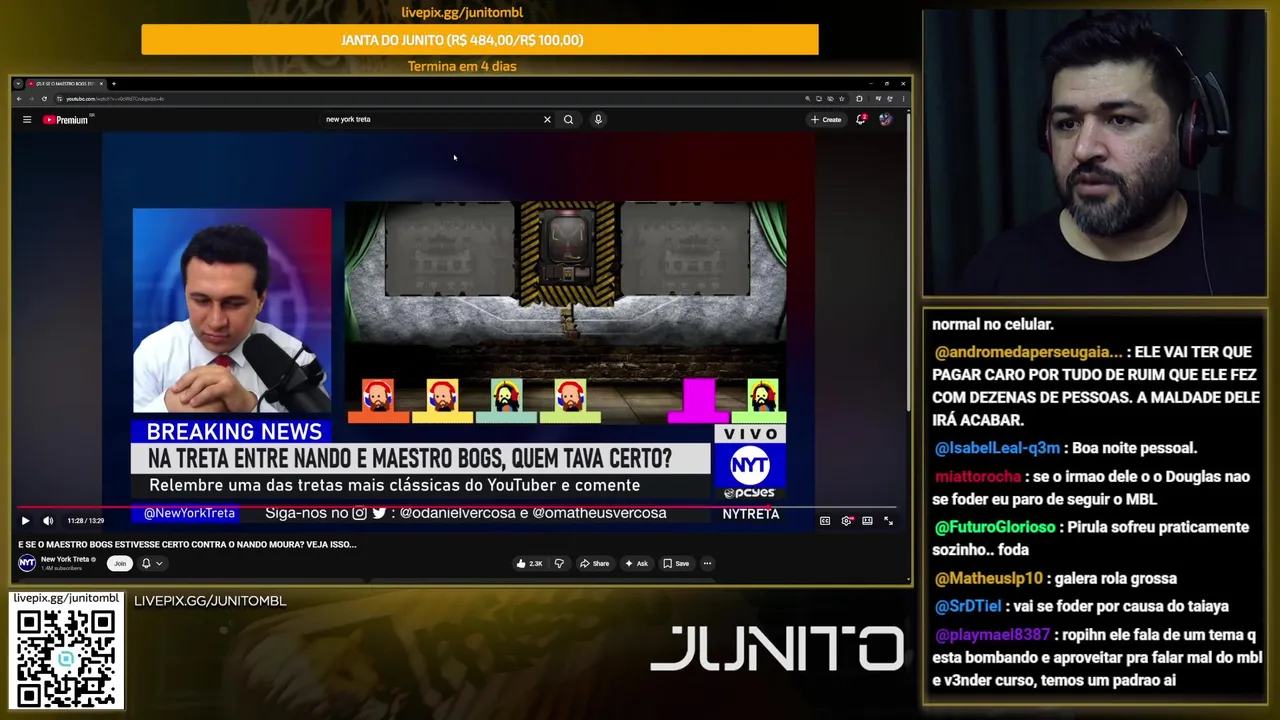The width and height of the screenshot is (1280, 720).
Task: Click the video title text below player
Action: [x=187, y=544]
